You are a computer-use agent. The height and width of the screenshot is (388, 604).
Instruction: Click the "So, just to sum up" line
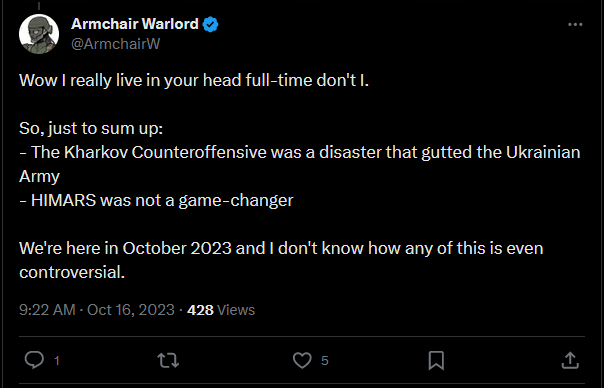[91, 128]
